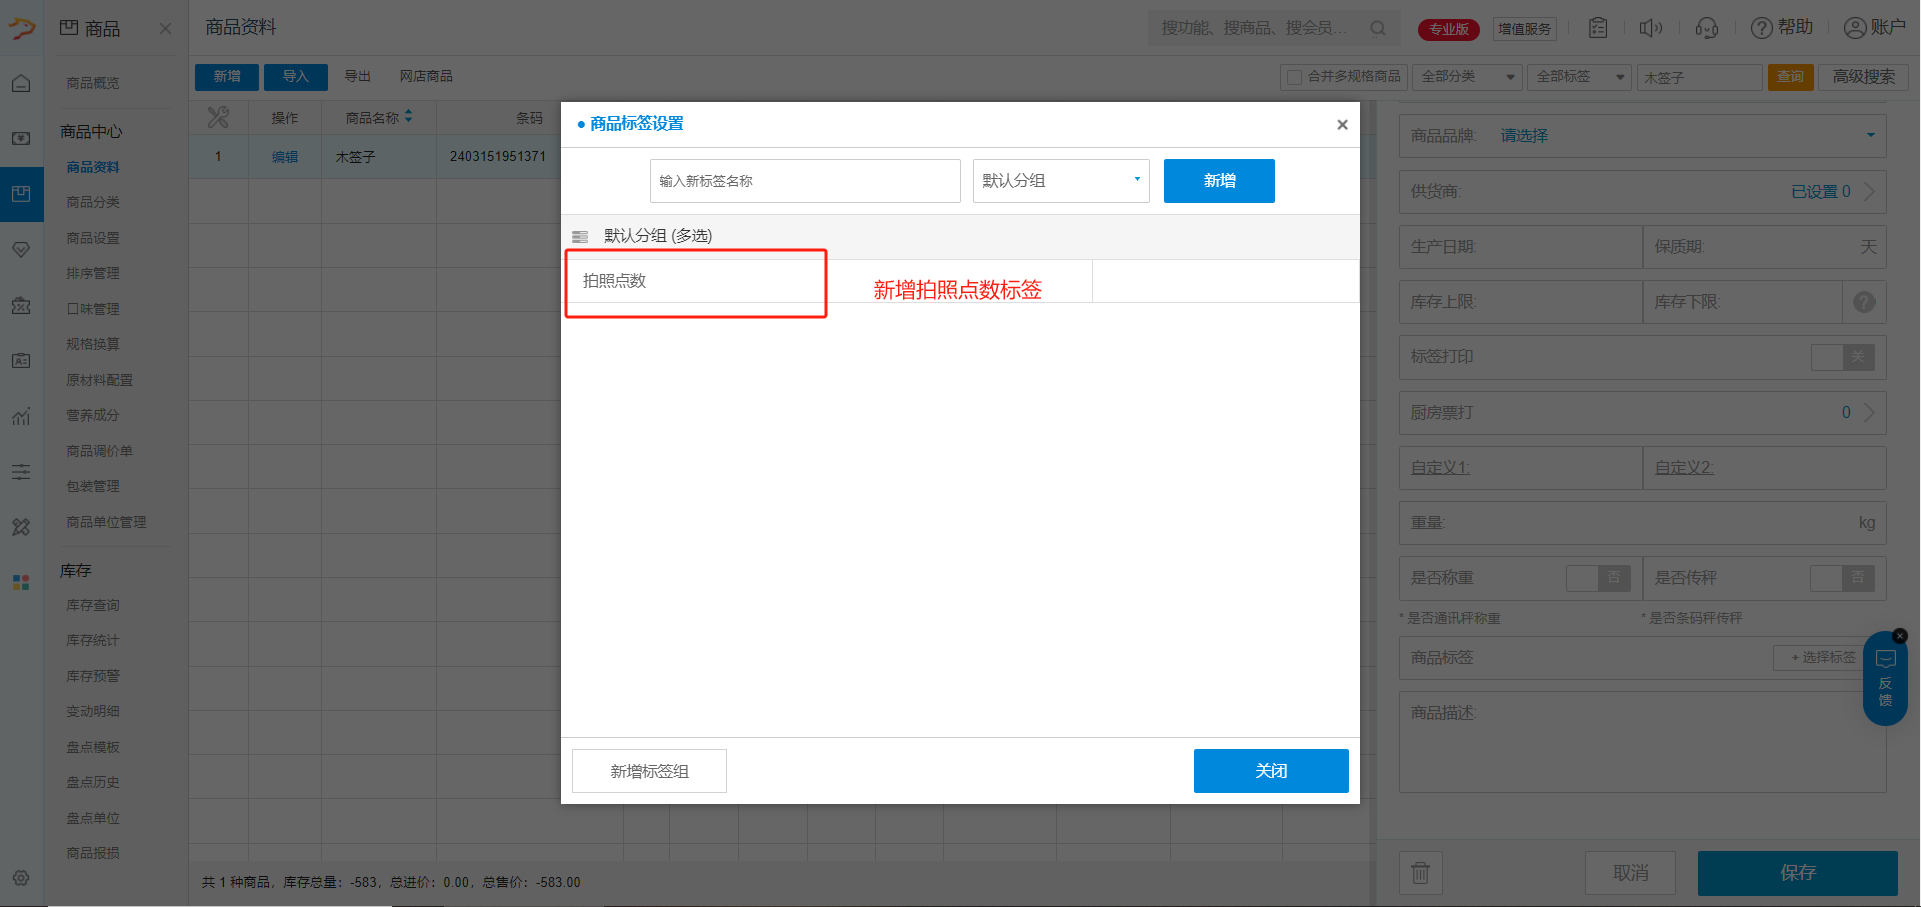
Task: Click the 输入新标签名称 input field
Action: pyautogui.click(x=804, y=181)
